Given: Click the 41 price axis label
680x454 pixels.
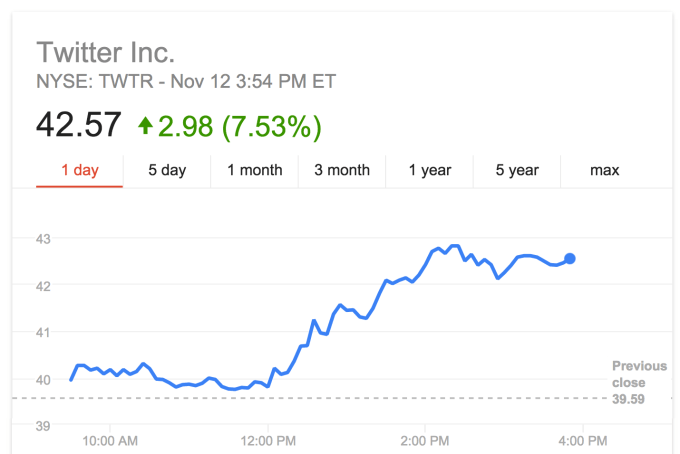Looking at the screenshot, I should pos(45,332).
